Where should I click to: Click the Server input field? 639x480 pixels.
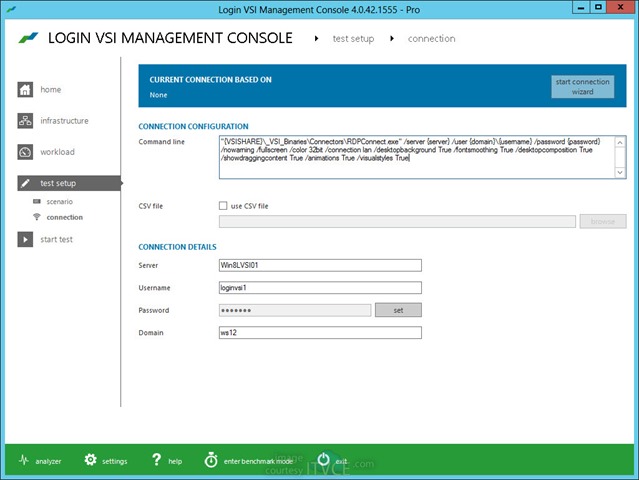(320, 265)
